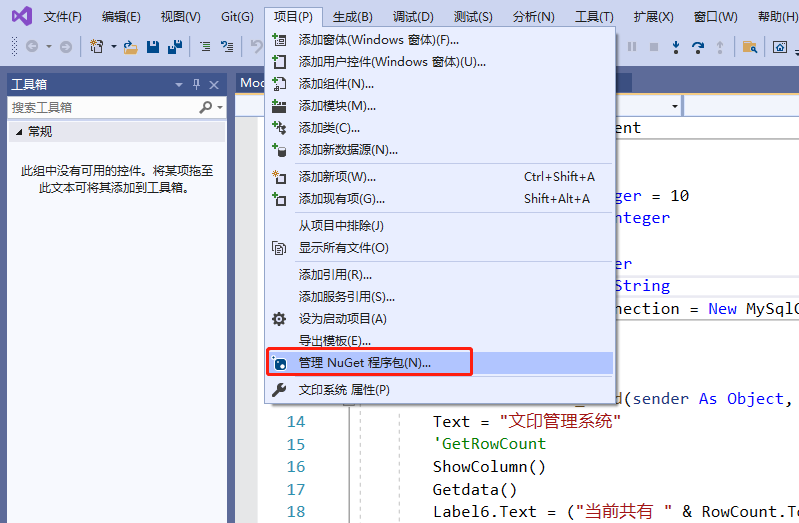Click the 搜索工具箱 search field

click(x=103, y=107)
